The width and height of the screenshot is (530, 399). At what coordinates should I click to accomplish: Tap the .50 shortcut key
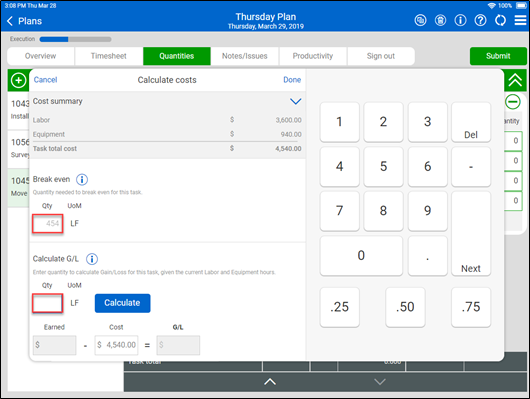coord(405,307)
